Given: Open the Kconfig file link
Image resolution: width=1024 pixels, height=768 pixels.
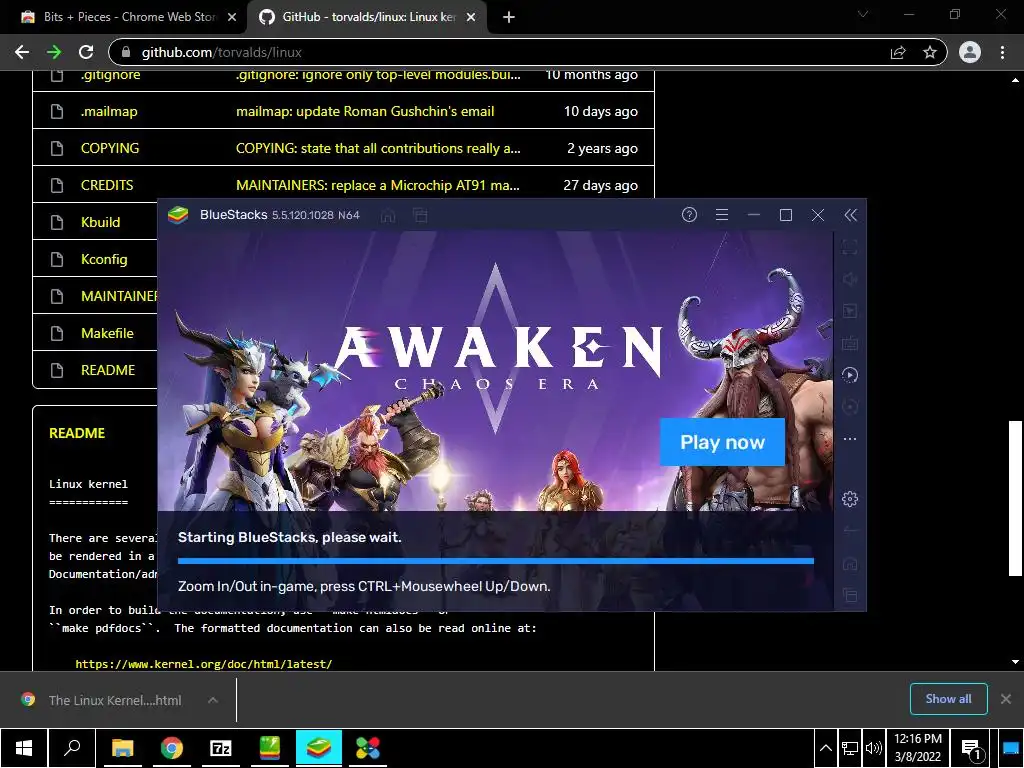Looking at the screenshot, I should 104,259.
